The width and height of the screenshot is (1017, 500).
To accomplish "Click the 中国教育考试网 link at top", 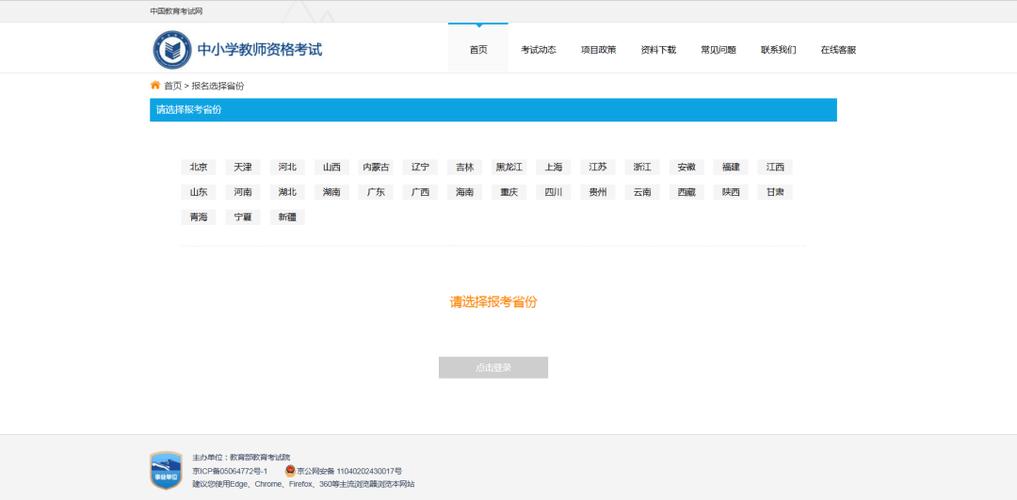I will click(176, 11).
